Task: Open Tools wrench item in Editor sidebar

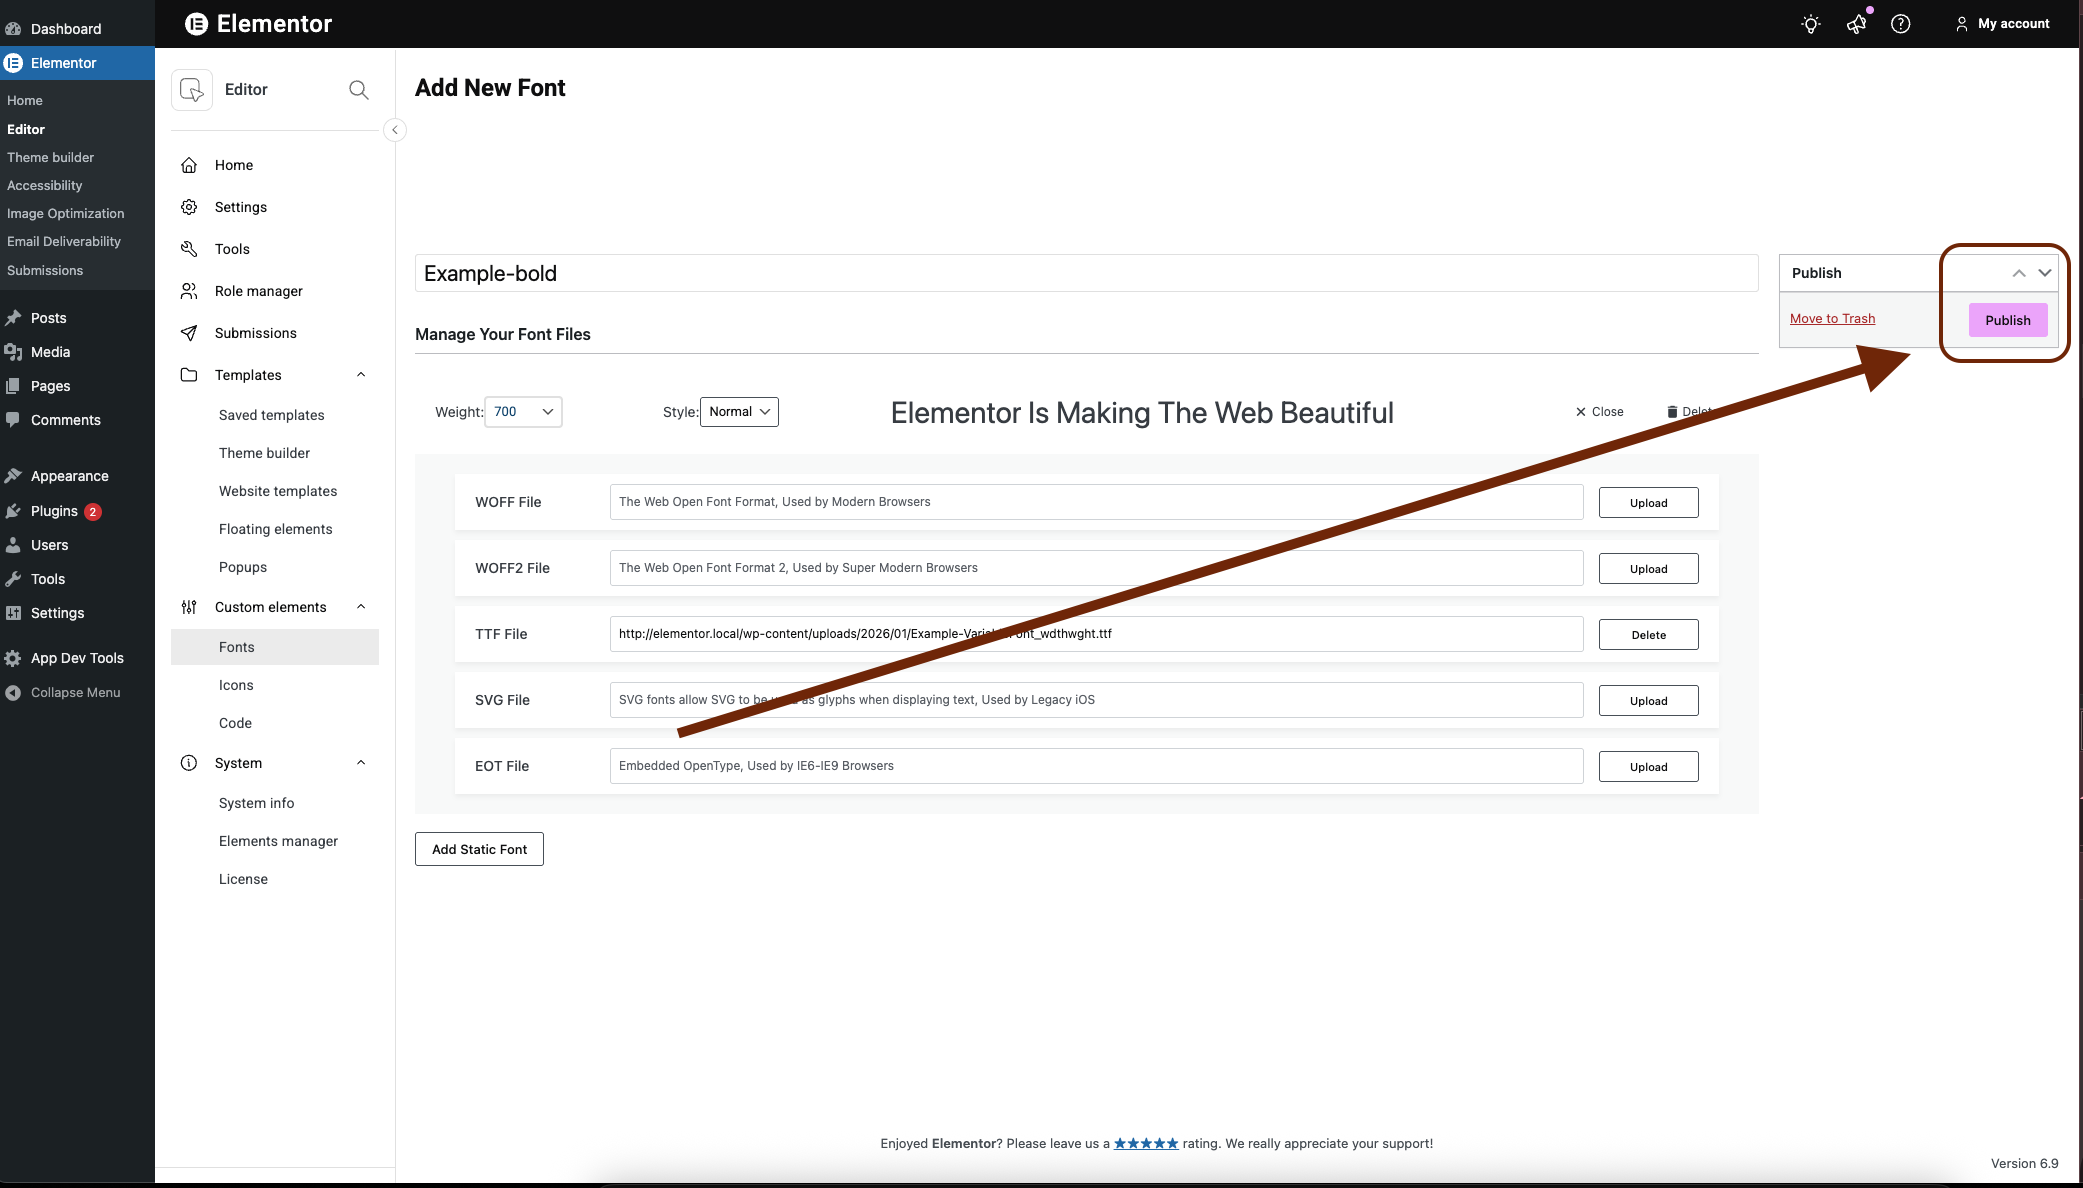Action: click(x=232, y=249)
